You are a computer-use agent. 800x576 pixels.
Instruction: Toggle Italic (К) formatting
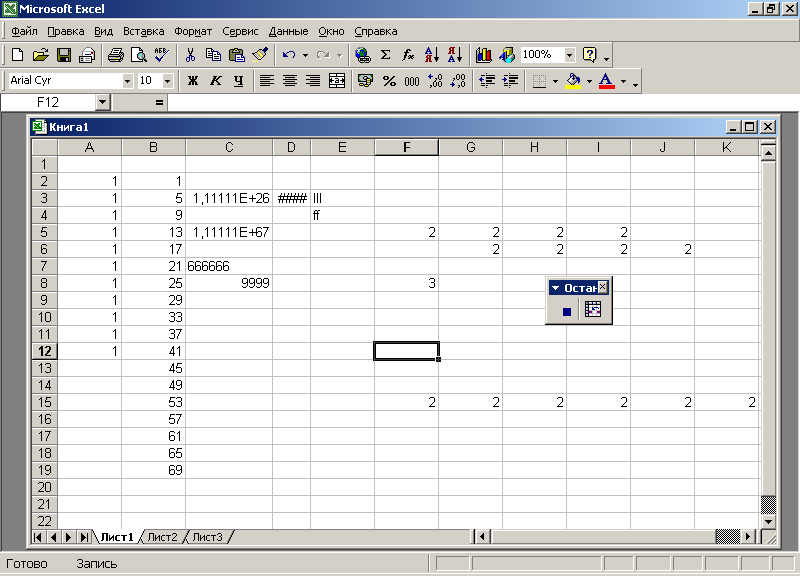[216, 81]
